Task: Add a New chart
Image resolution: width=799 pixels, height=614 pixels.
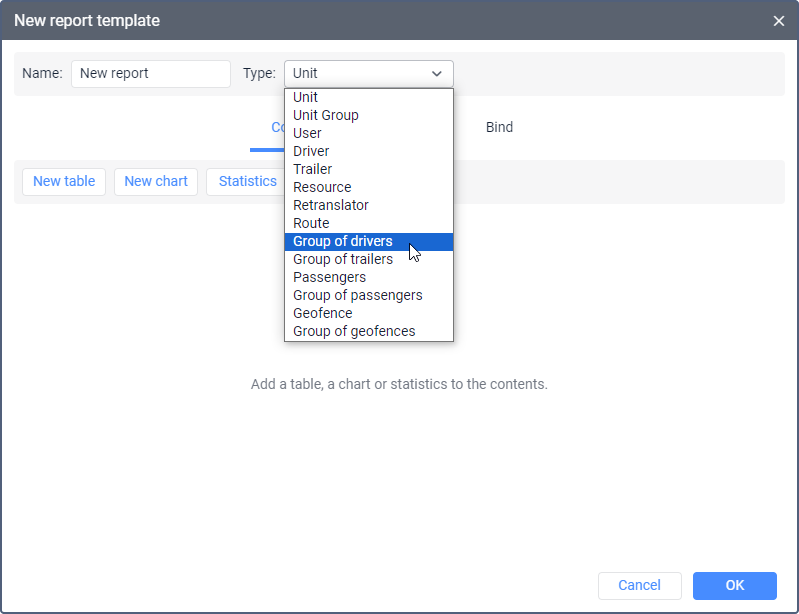Action: 156,182
